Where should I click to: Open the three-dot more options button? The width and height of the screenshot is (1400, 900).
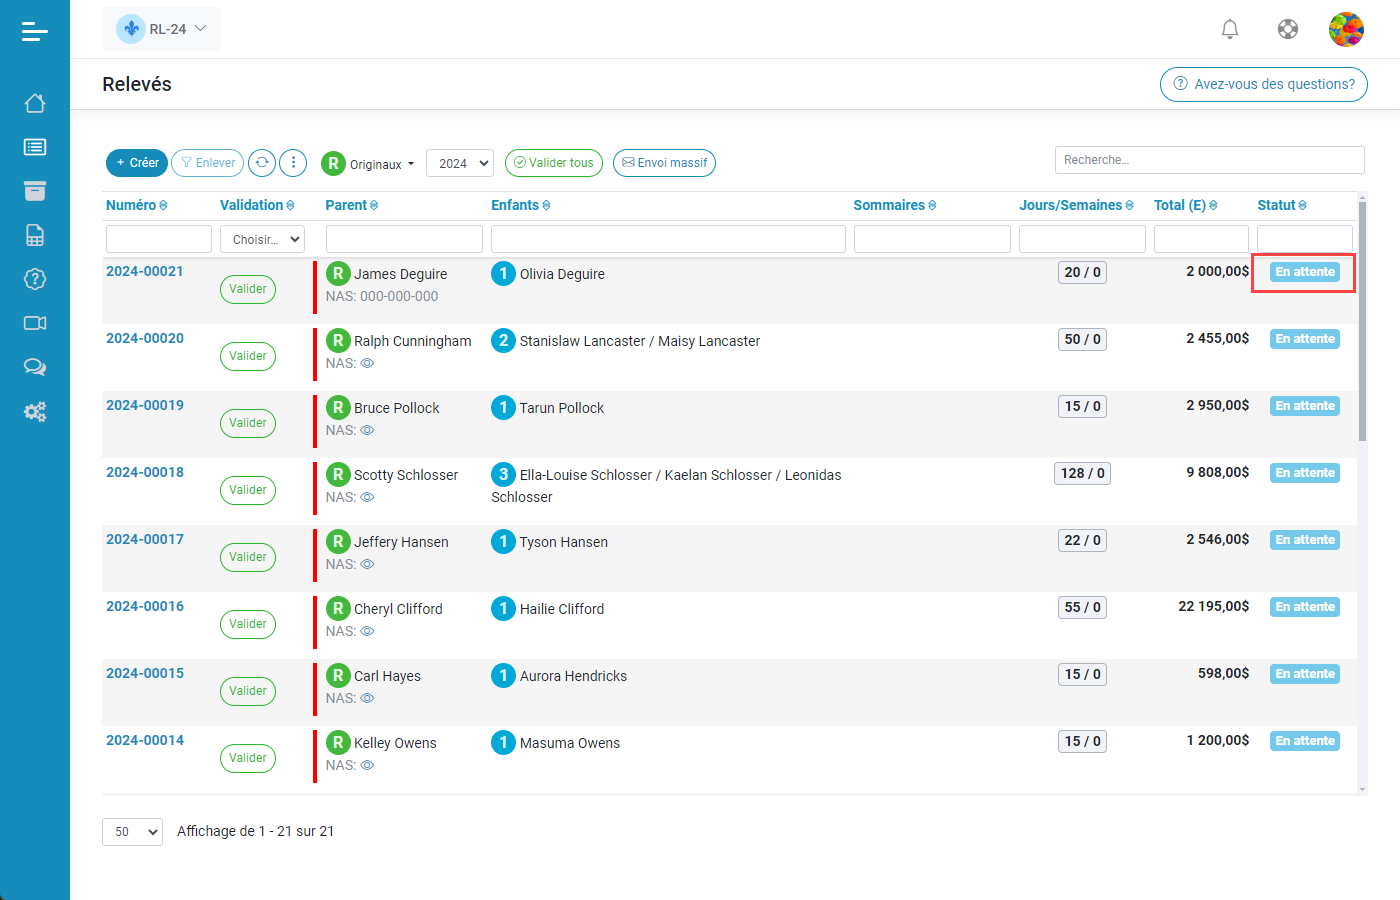pyautogui.click(x=293, y=163)
